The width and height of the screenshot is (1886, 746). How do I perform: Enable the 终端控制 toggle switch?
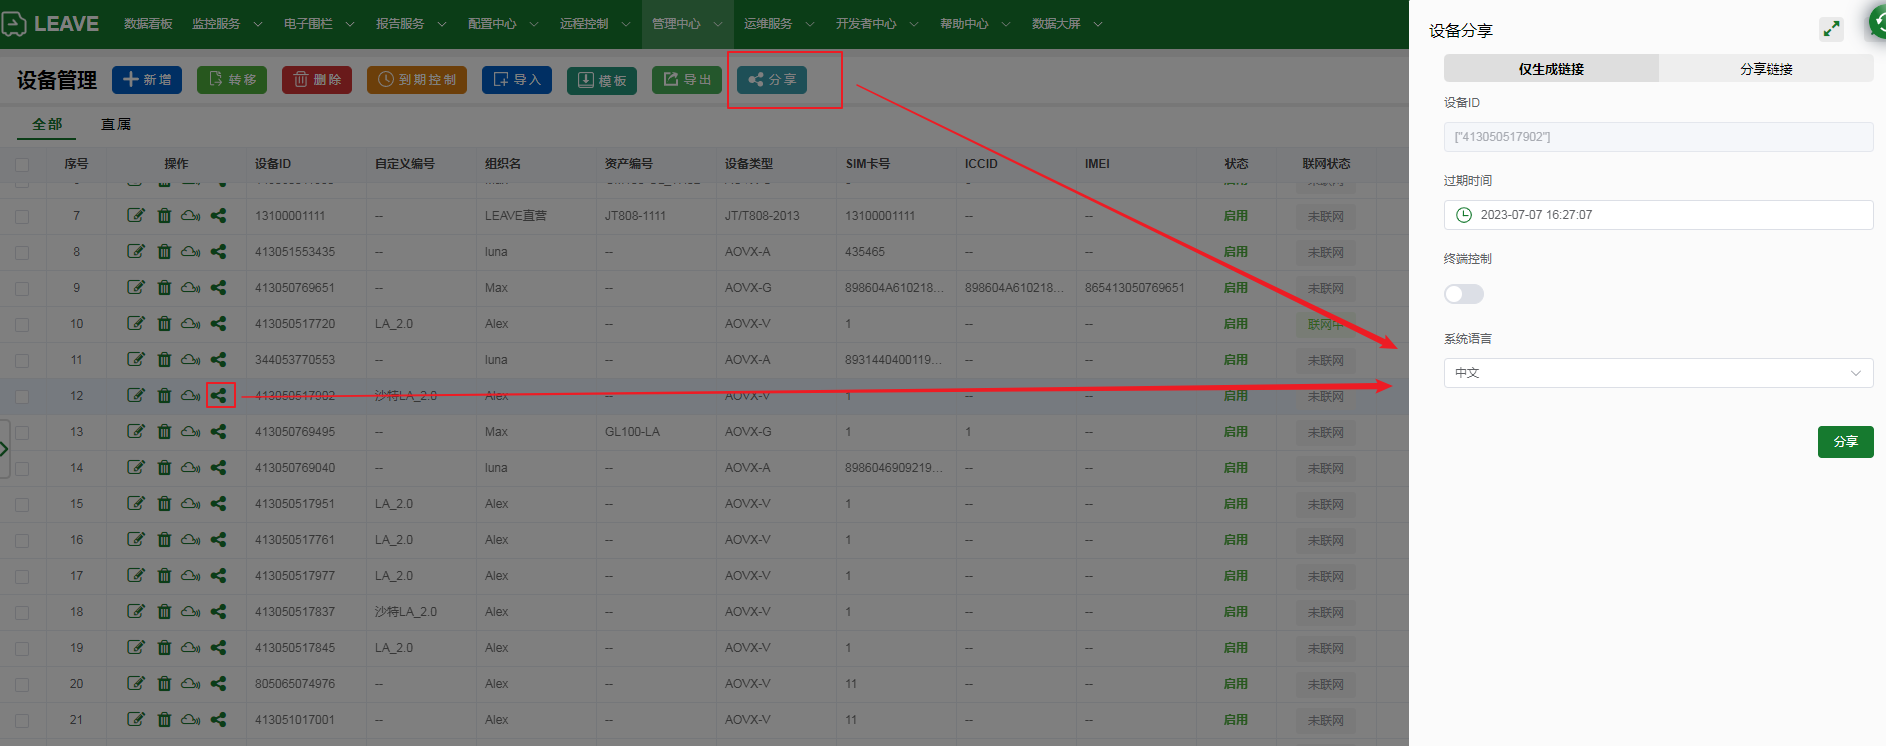pos(1464,294)
